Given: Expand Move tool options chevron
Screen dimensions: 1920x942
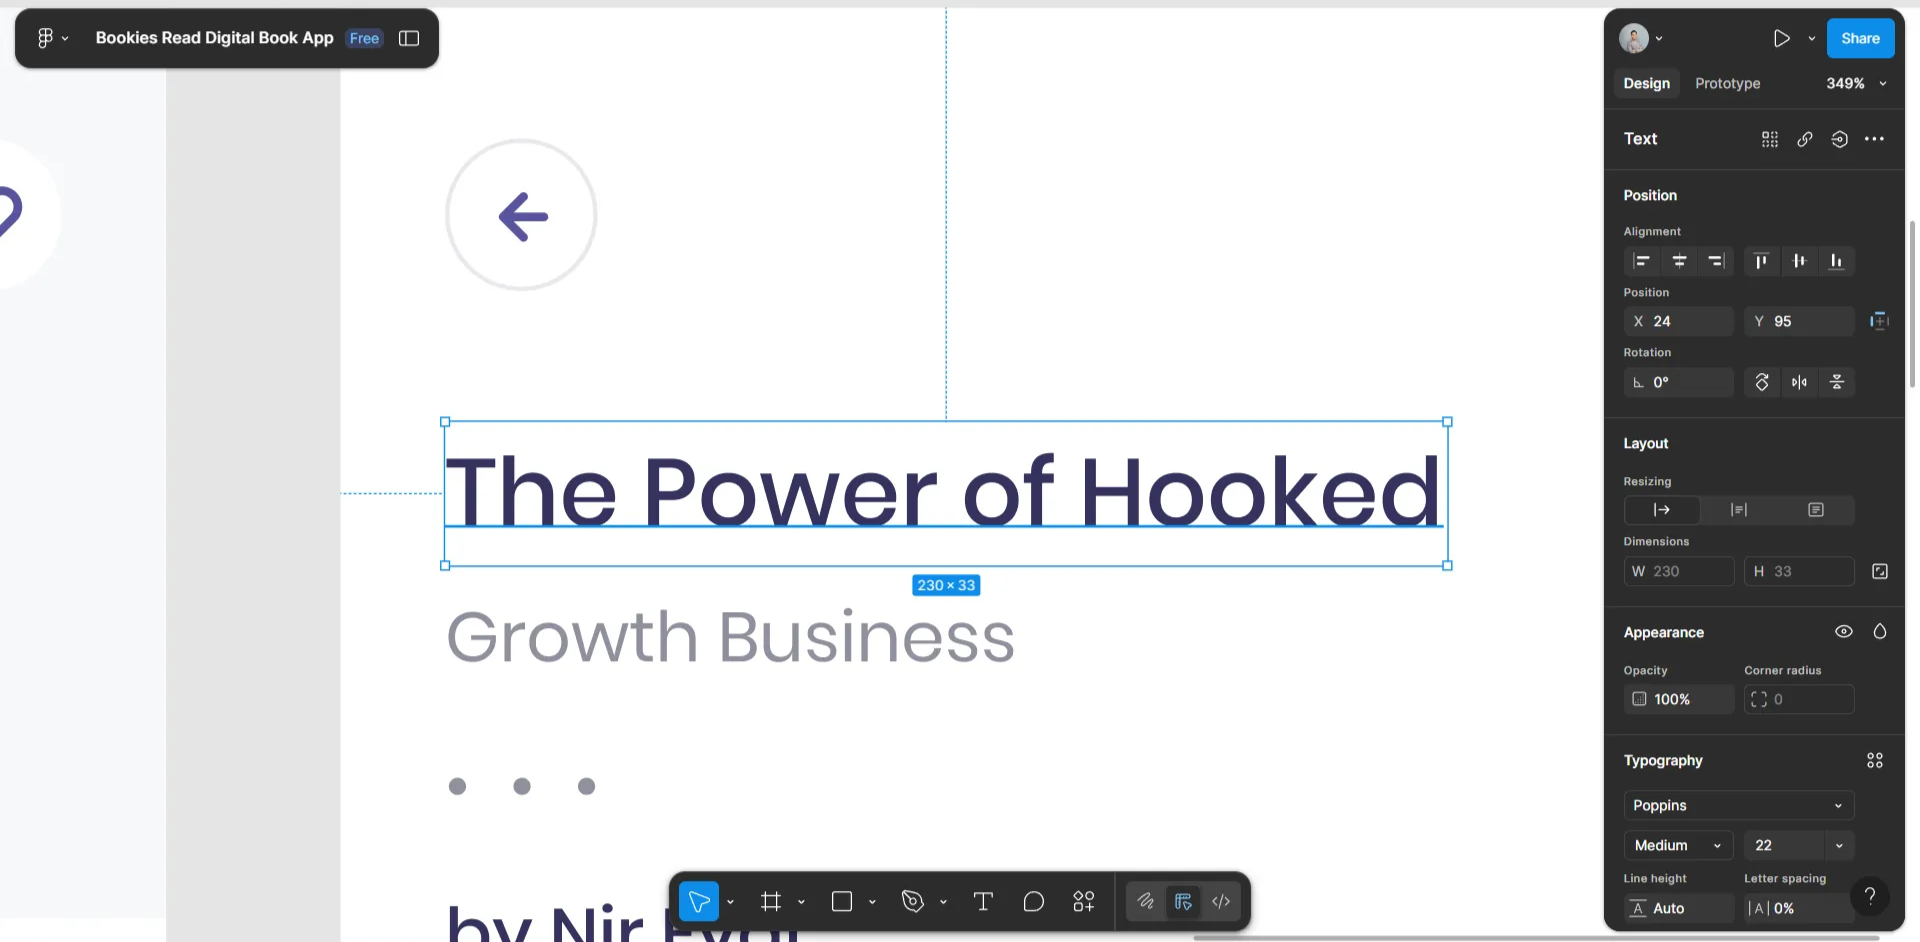Looking at the screenshot, I should click(x=730, y=902).
